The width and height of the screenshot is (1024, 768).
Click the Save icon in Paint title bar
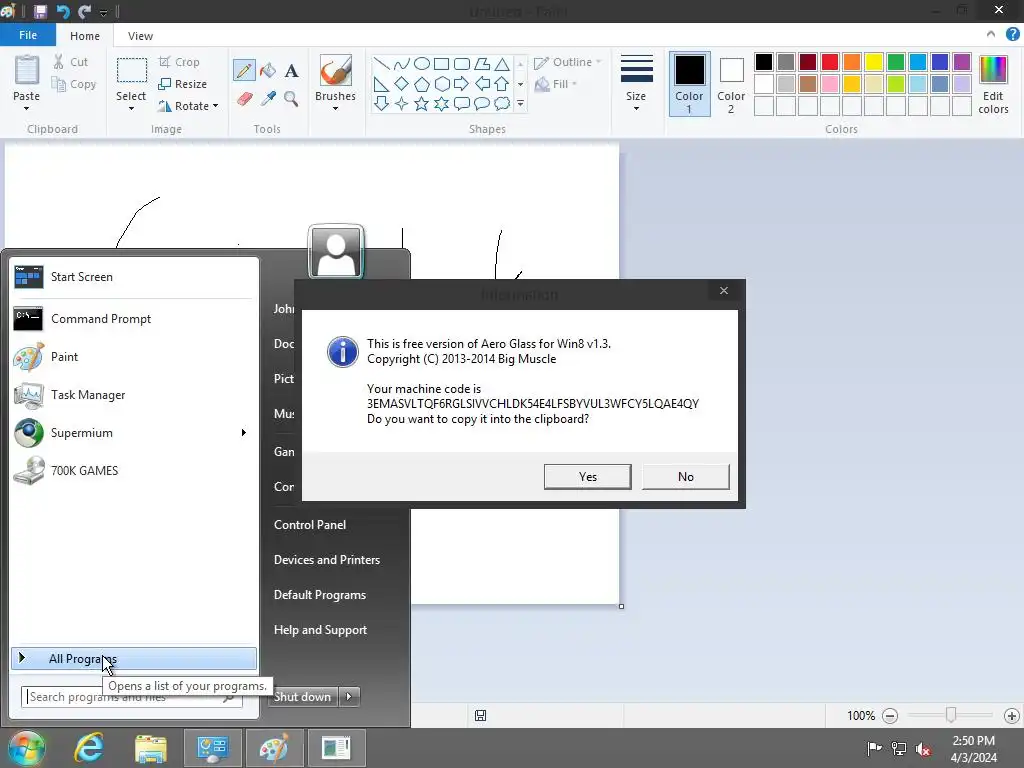40,11
